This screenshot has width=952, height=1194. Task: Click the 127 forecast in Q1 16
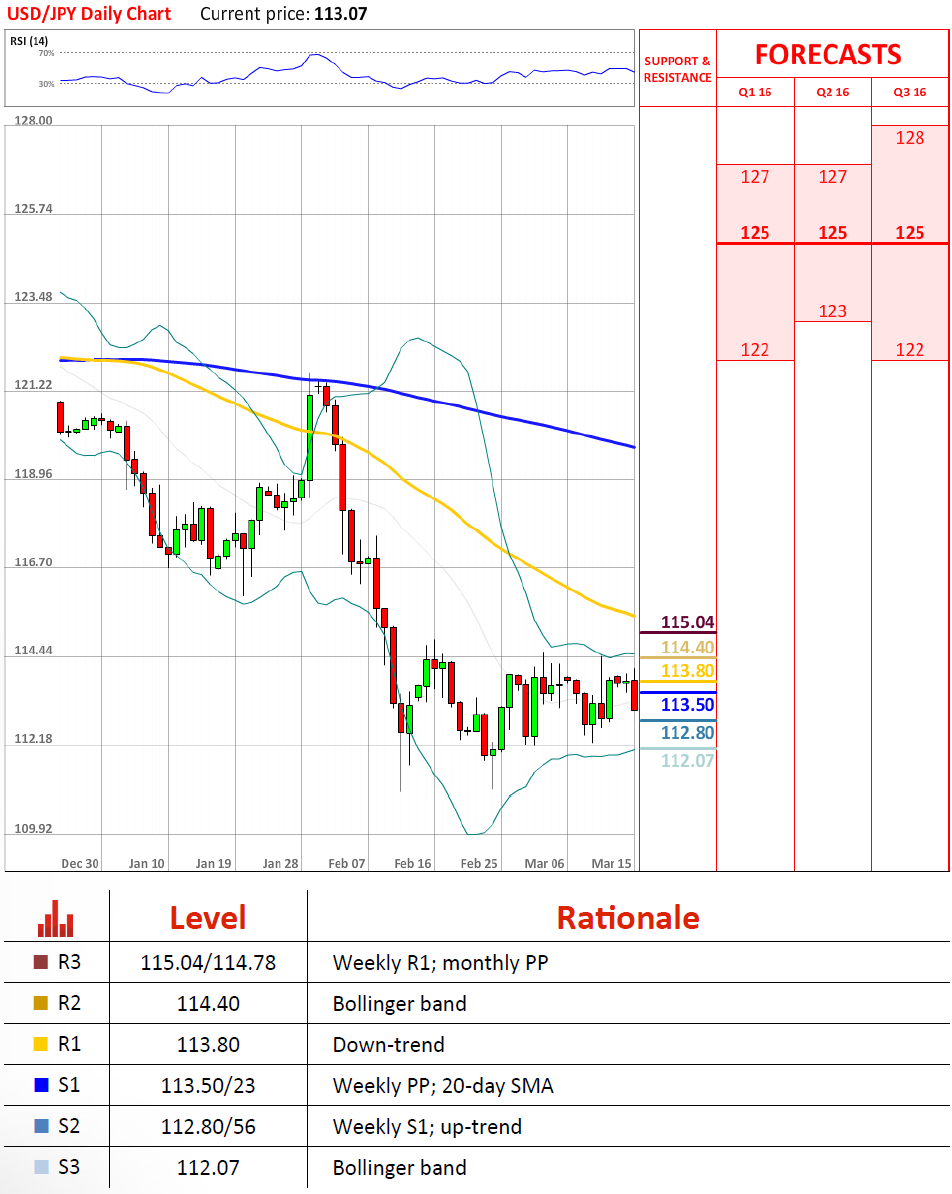click(x=755, y=177)
